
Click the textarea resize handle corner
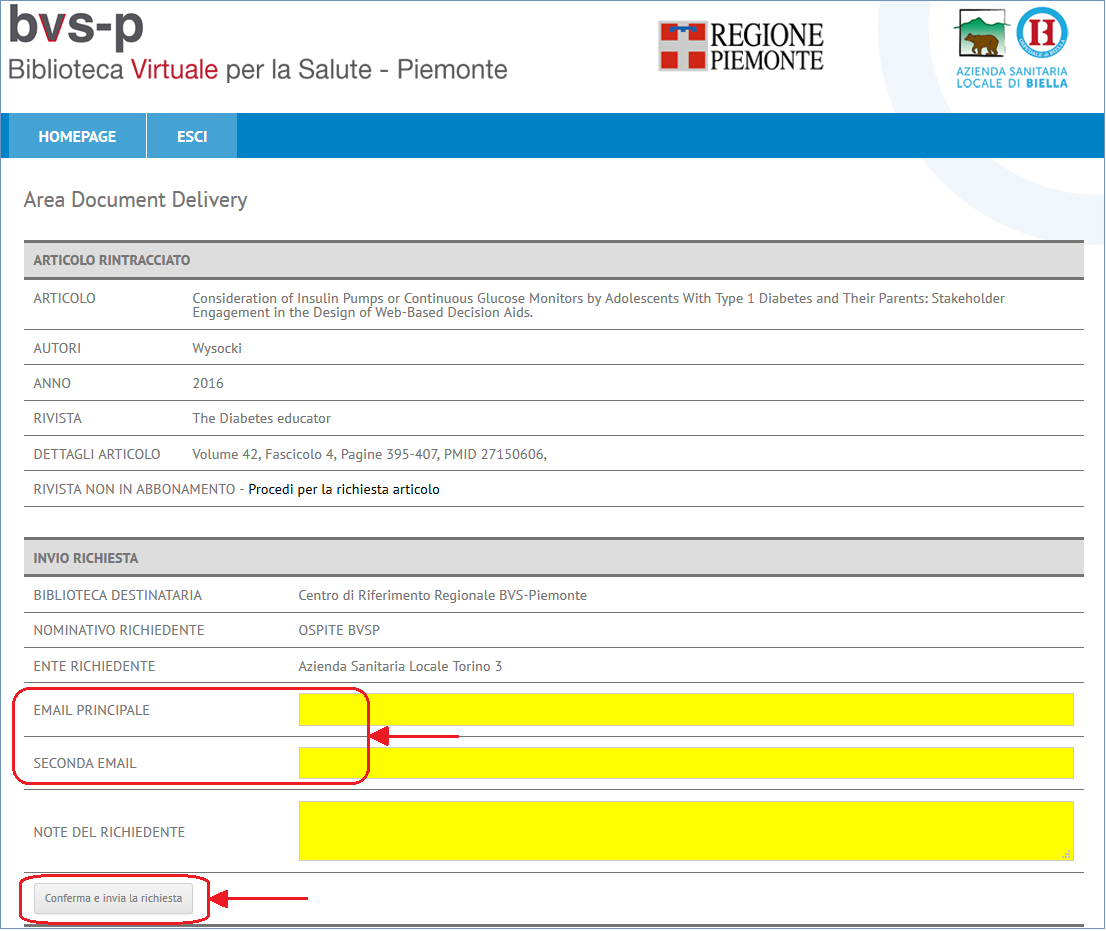(x=1066, y=854)
